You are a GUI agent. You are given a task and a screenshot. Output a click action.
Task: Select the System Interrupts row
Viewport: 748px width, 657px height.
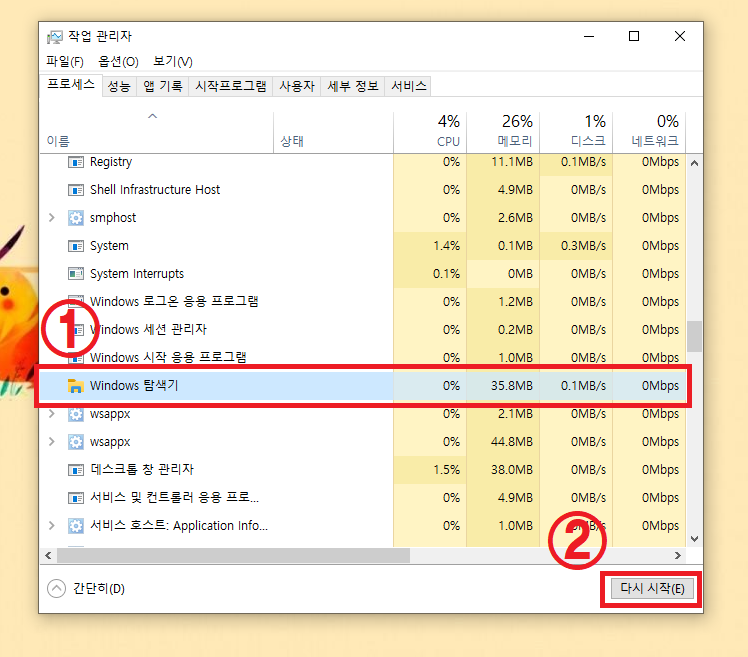363,274
